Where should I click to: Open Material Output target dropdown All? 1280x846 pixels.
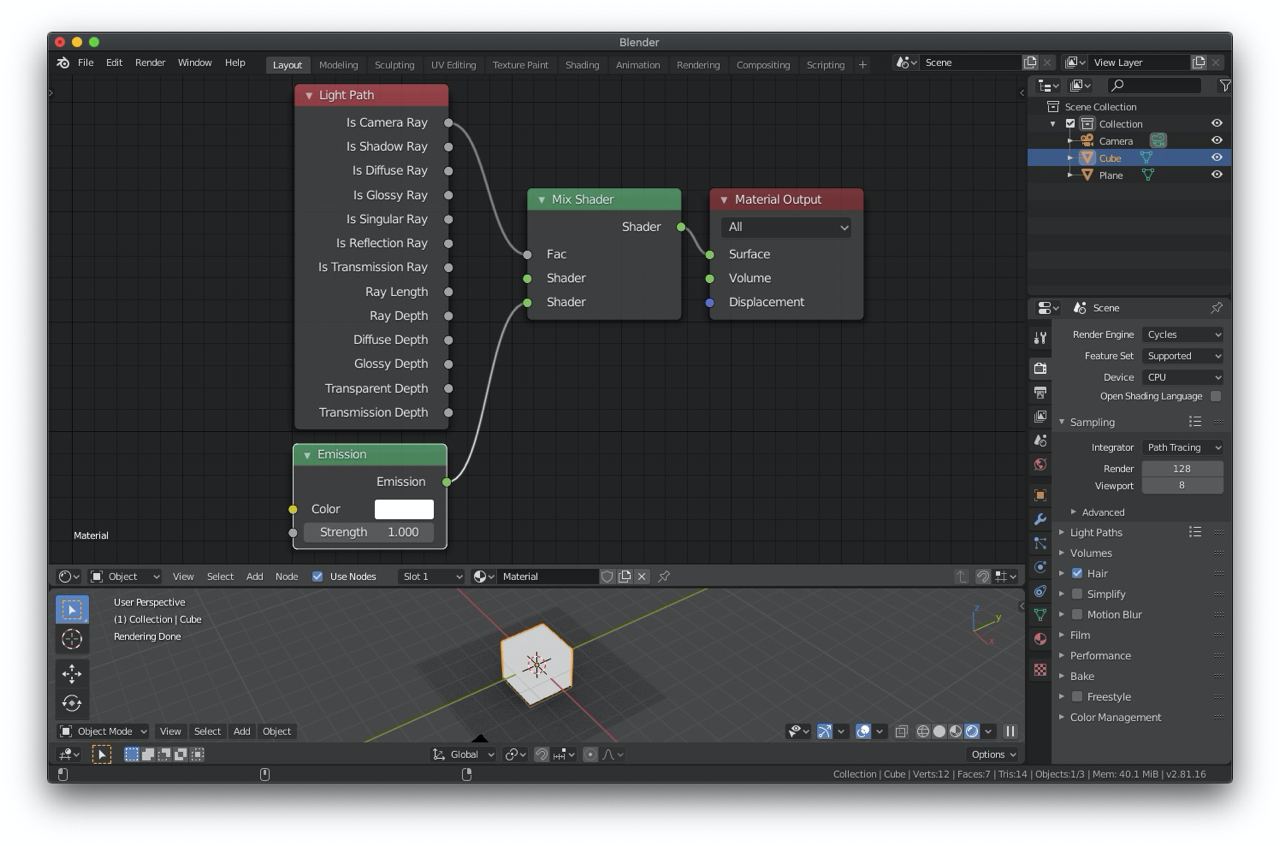[786, 227]
